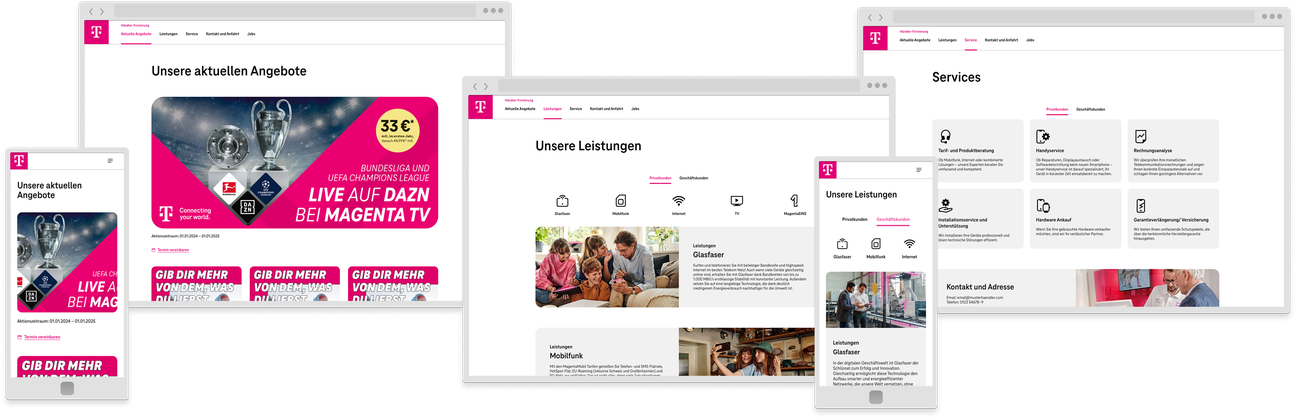
Task: Open Aktuelle Angebote tab in Angebote window
Action: [136, 34]
